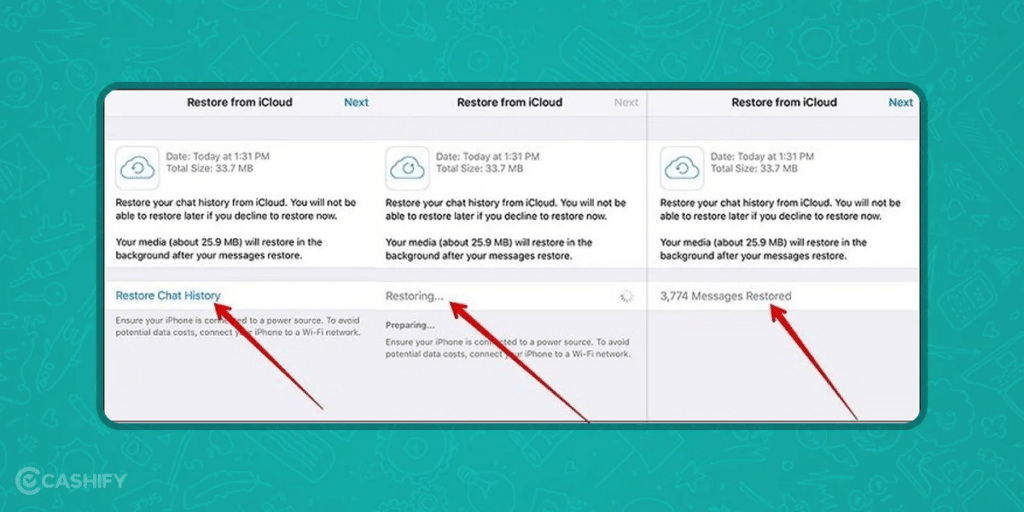Click iCloud backup icon in middle panel

click(407, 168)
